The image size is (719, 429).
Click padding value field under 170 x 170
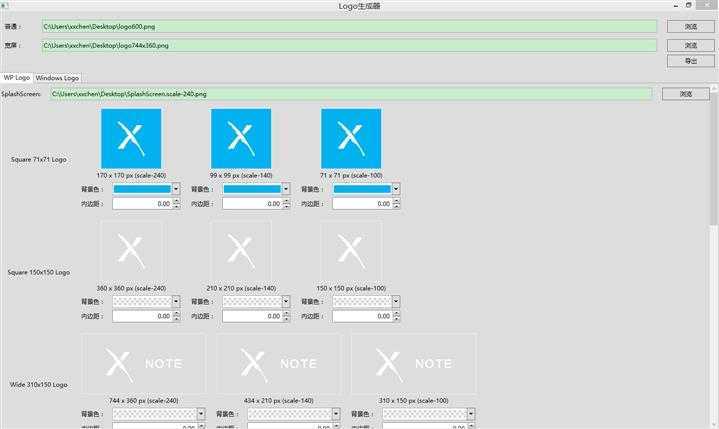(x=142, y=204)
